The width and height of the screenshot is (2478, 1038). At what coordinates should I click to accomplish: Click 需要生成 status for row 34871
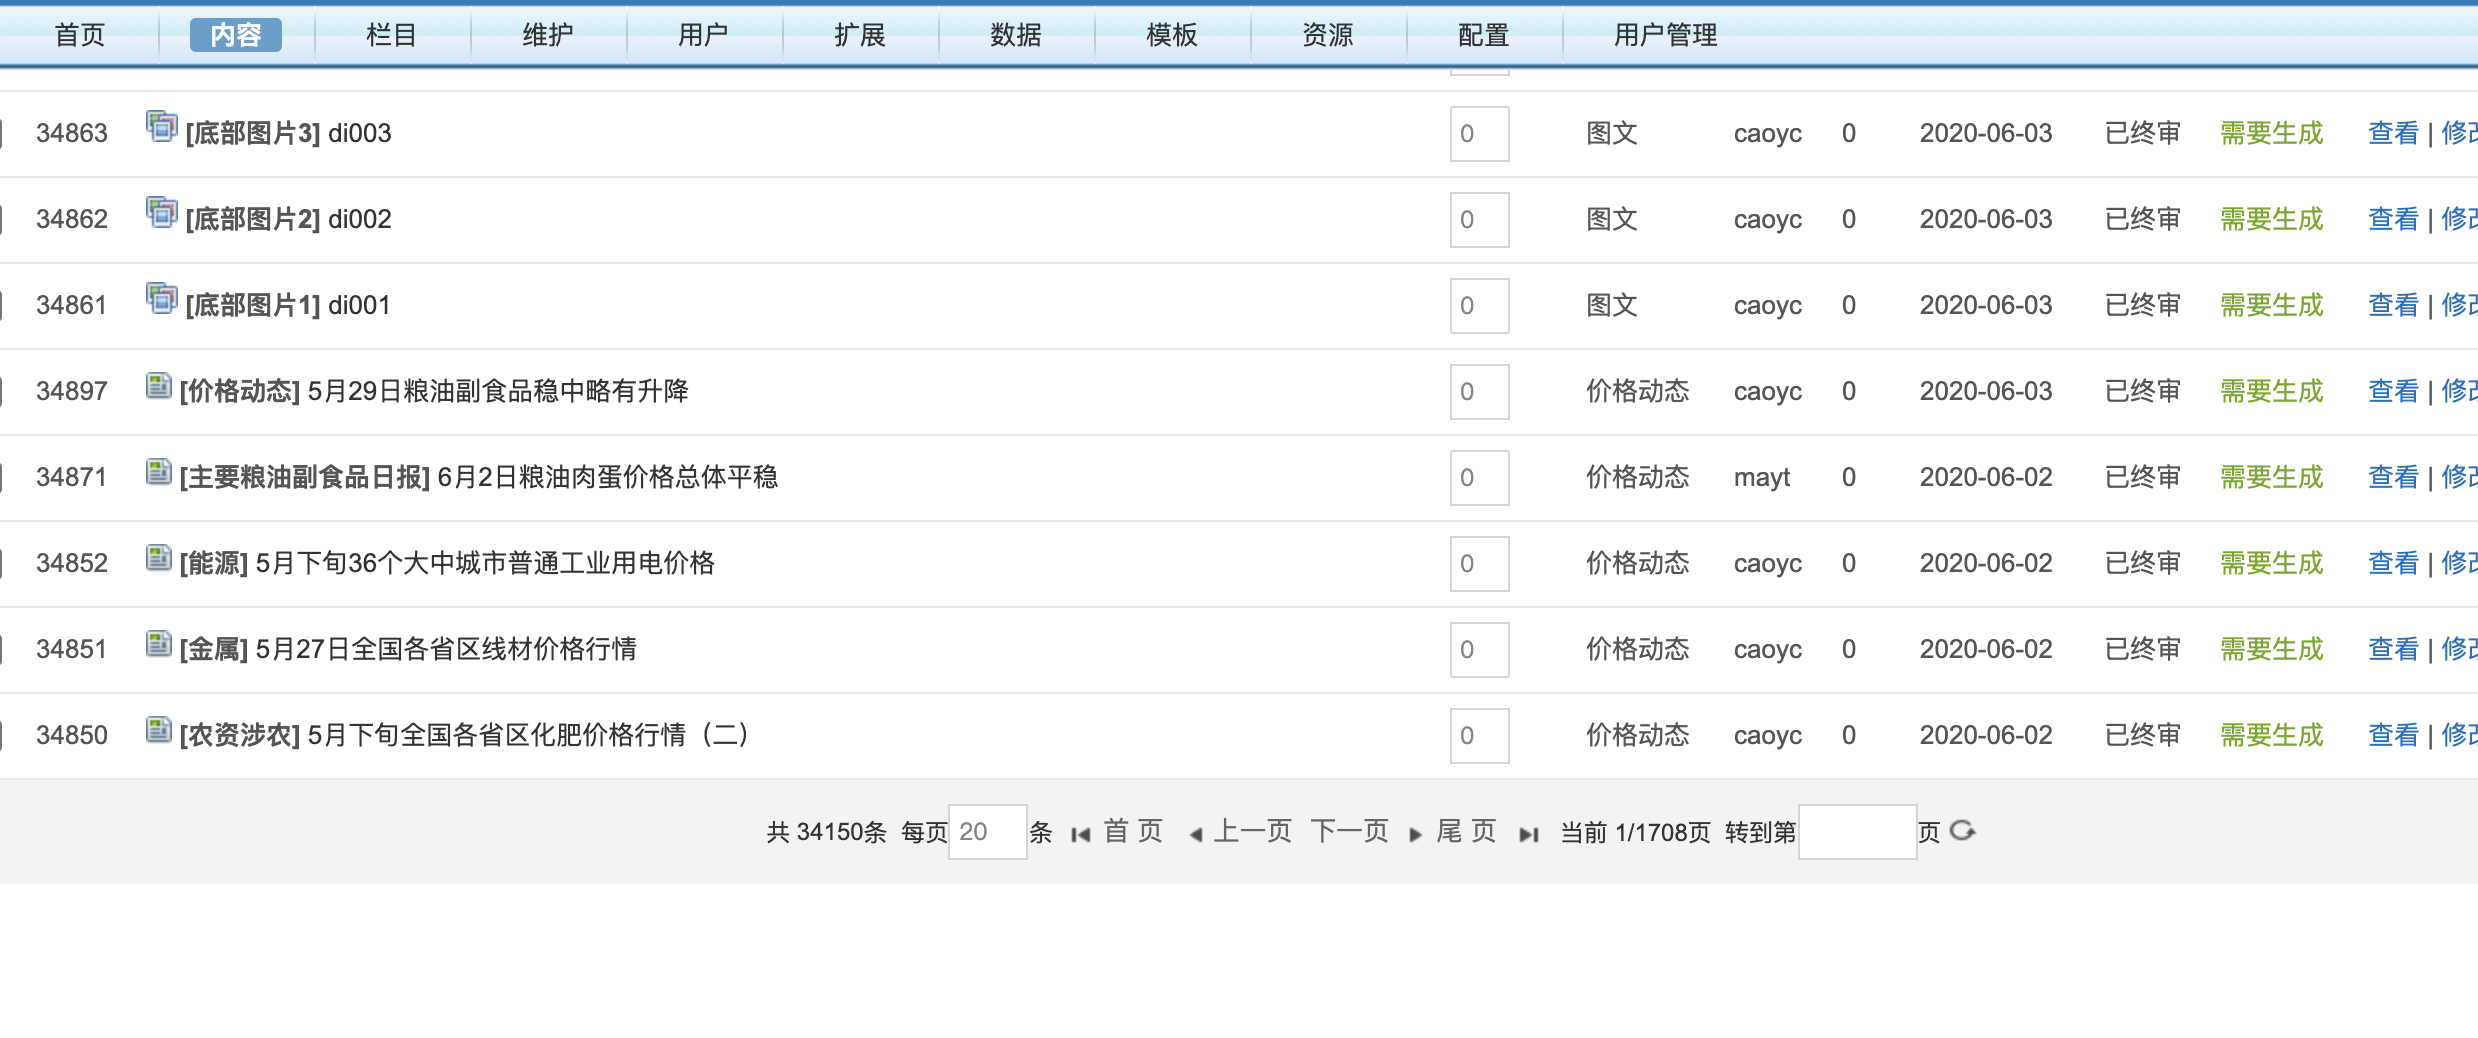click(x=2271, y=477)
